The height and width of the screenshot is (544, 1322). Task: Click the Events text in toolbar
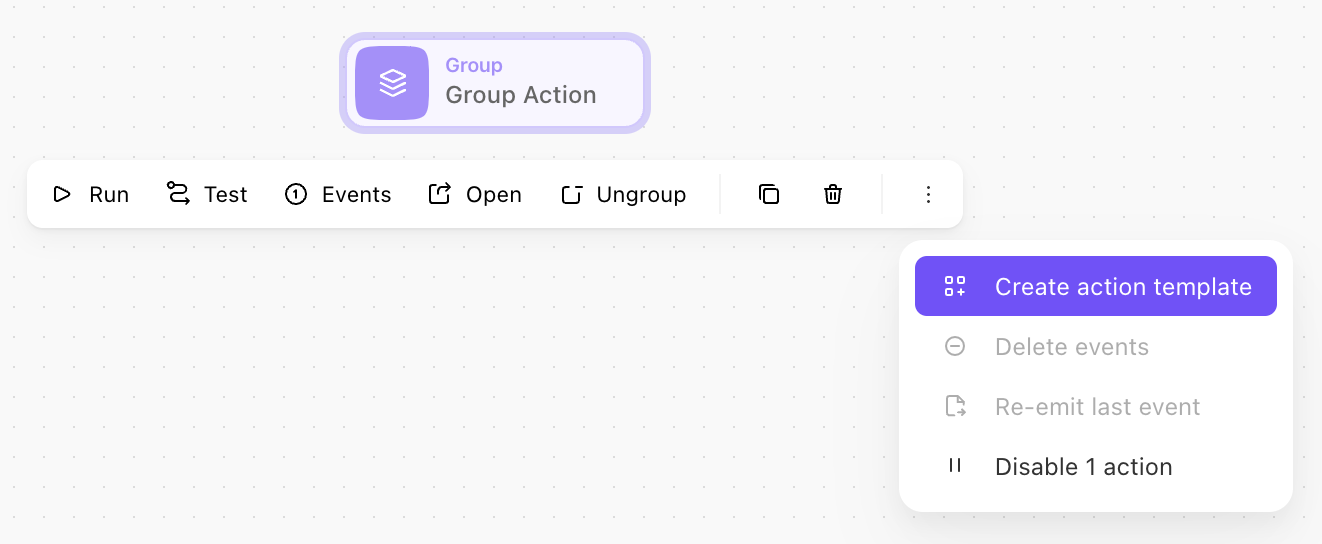tap(356, 195)
